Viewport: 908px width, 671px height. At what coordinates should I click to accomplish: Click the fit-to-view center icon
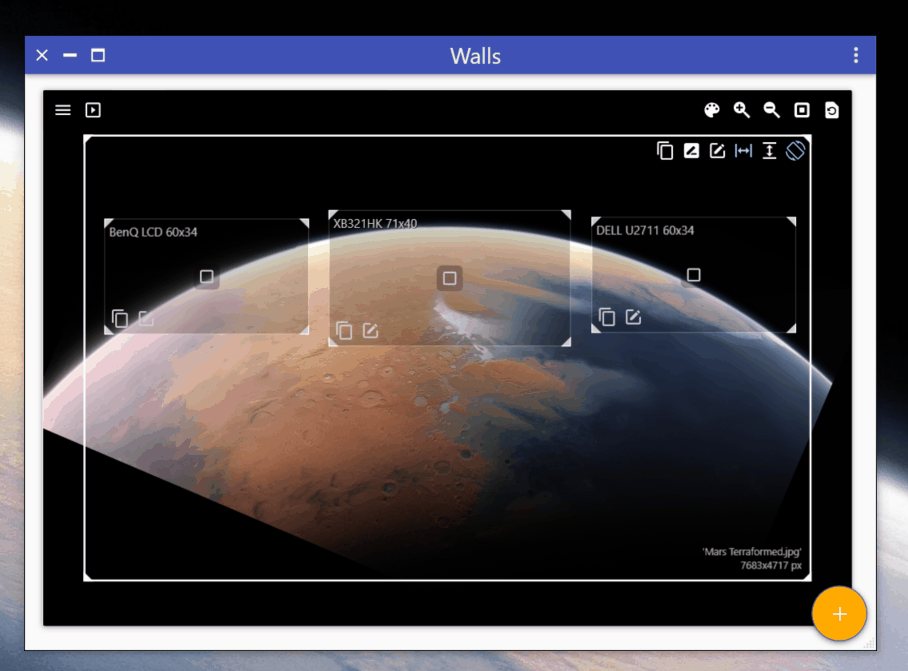802,110
